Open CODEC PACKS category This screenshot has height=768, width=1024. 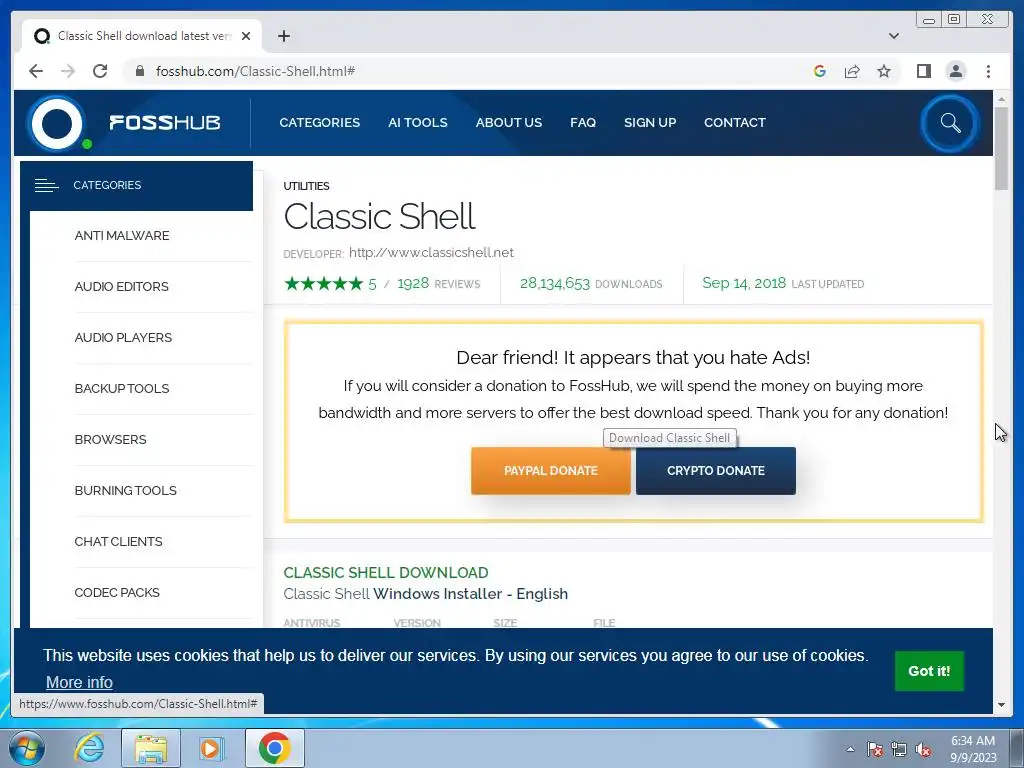tap(117, 592)
